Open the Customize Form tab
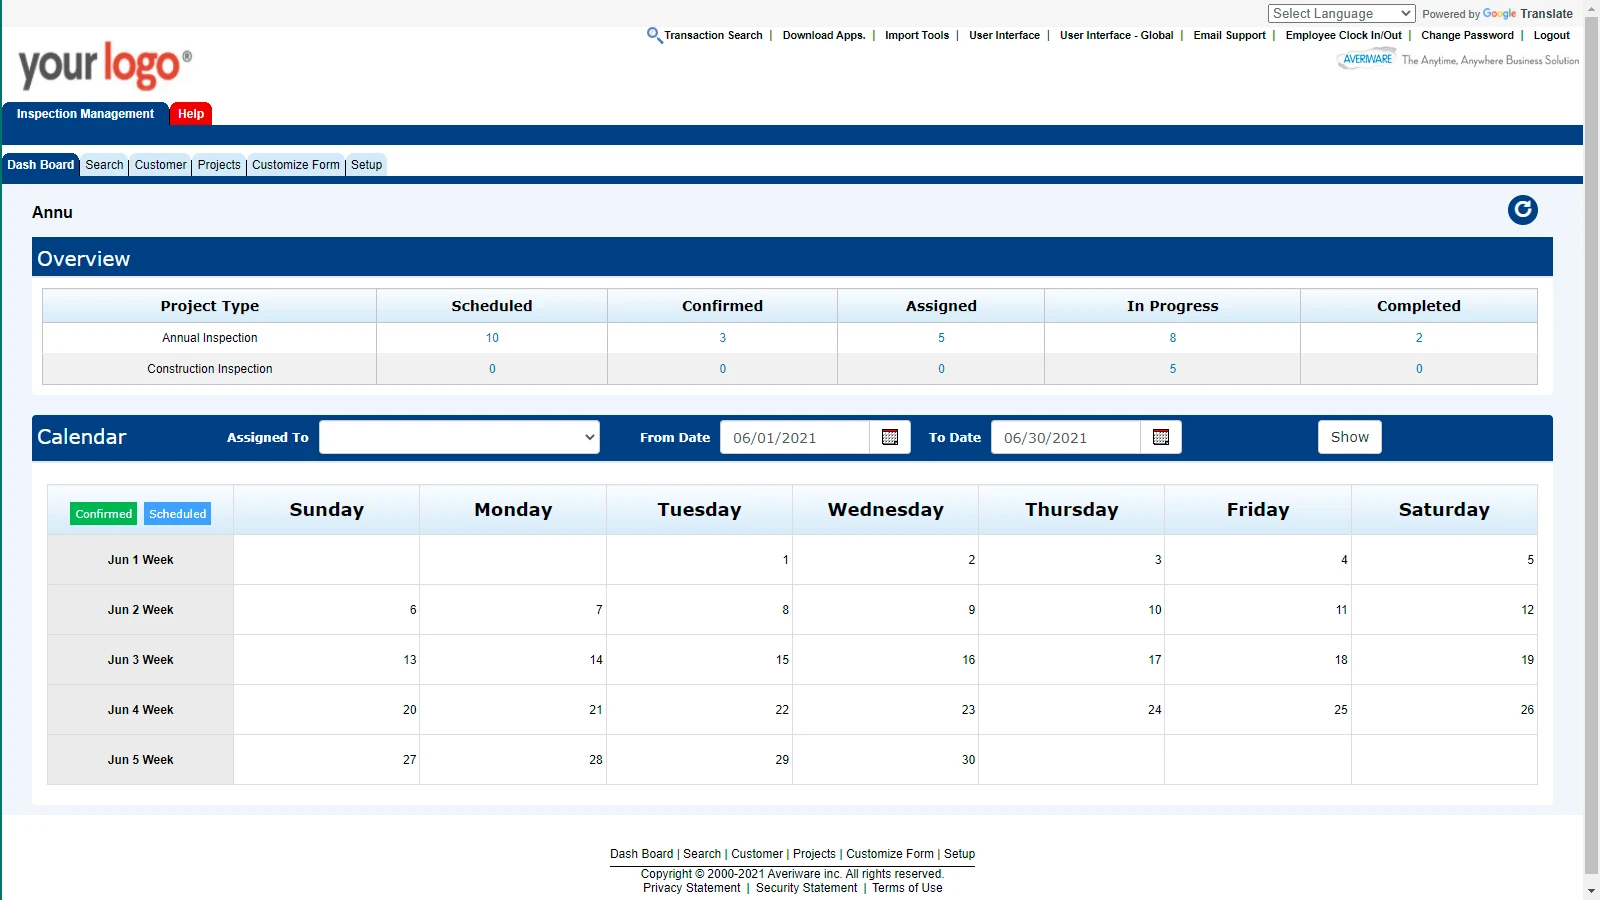The image size is (1600, 900). 296,165
